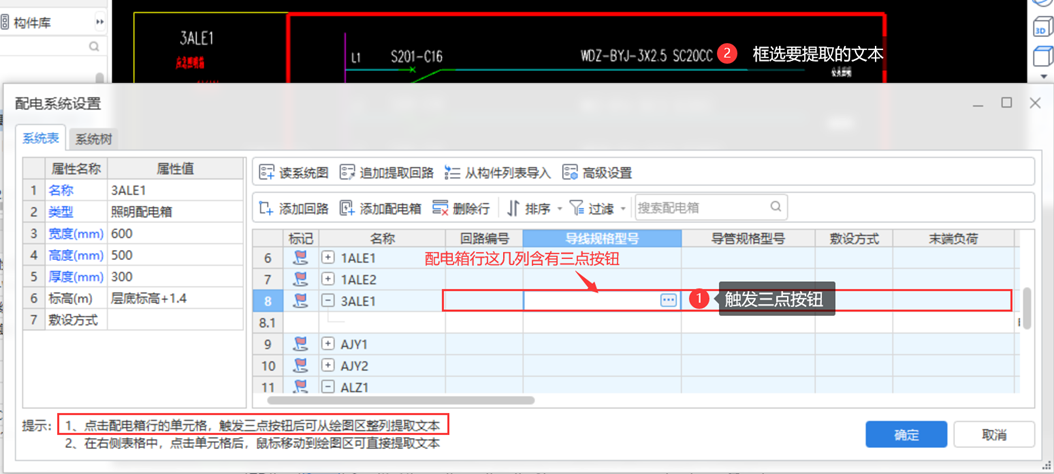Open 高级设置 advanced settings
This screenshot has height=474, width=1054.
[597, 173]
